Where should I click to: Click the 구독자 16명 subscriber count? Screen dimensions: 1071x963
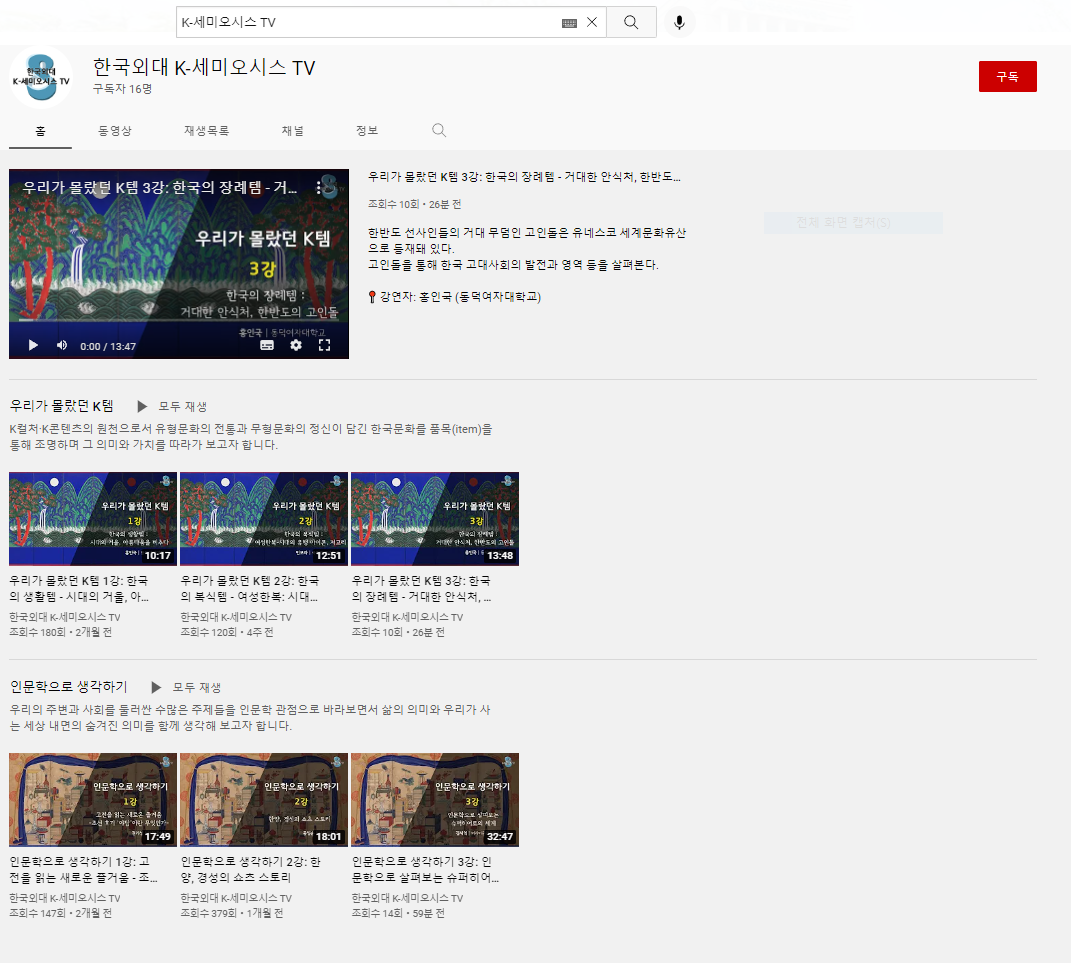pos(122,89)
